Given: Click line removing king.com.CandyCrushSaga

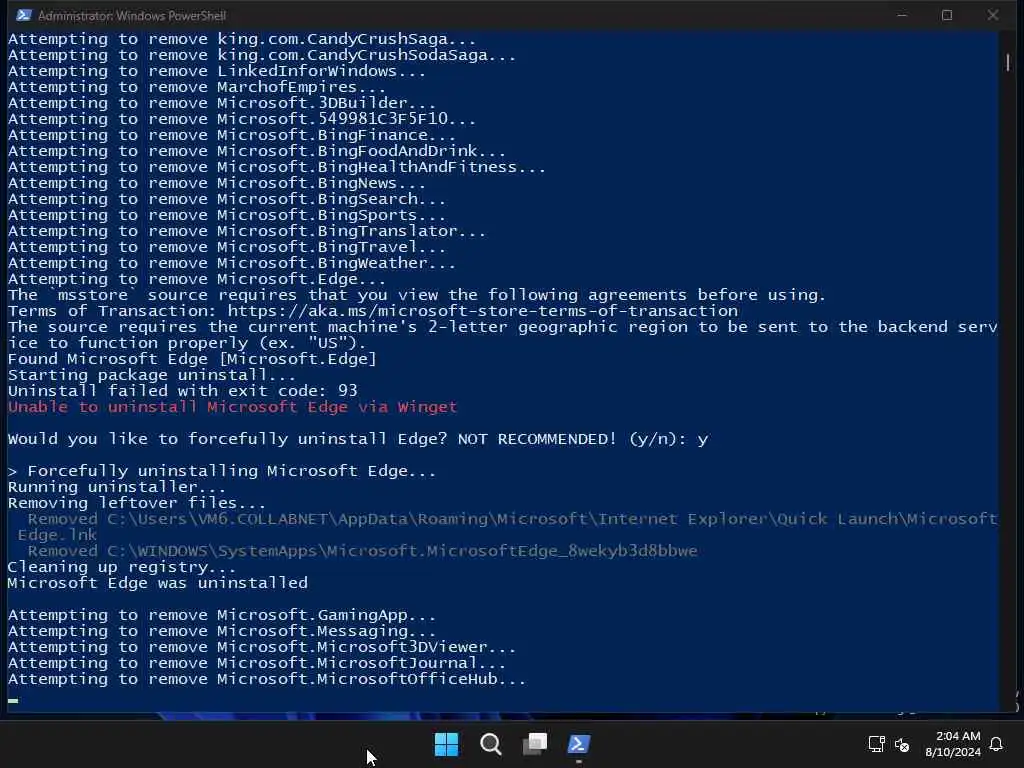Looking at the screenshot, I should (x=242, y=39).
